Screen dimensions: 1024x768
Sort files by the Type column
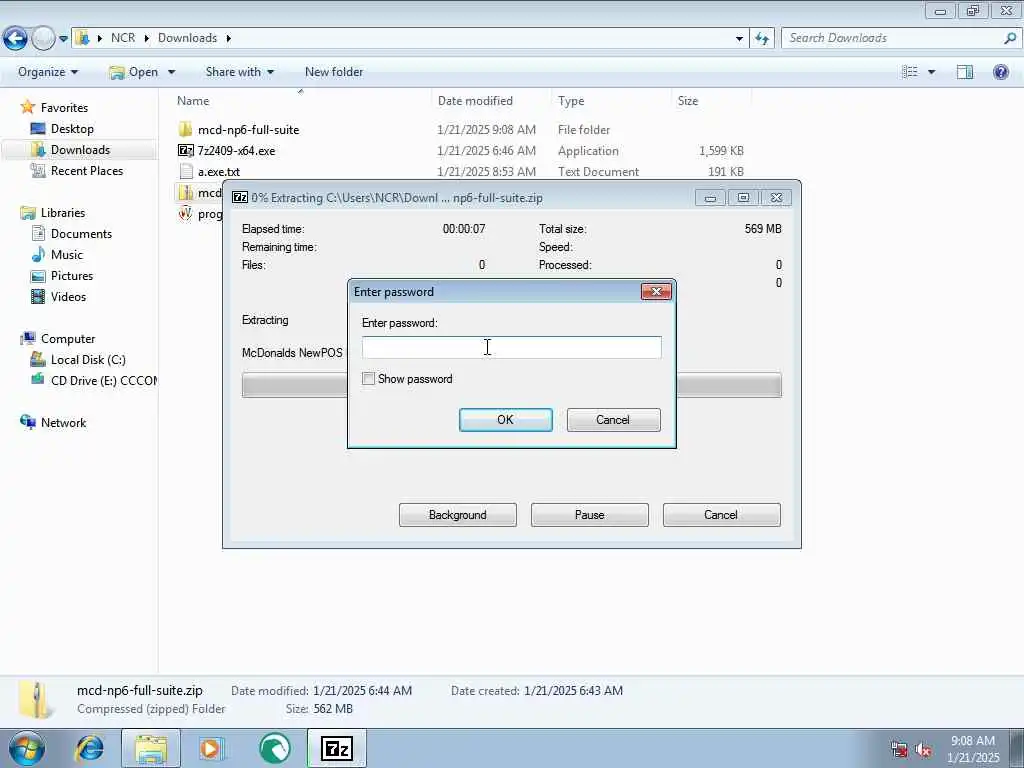[571, 101]
